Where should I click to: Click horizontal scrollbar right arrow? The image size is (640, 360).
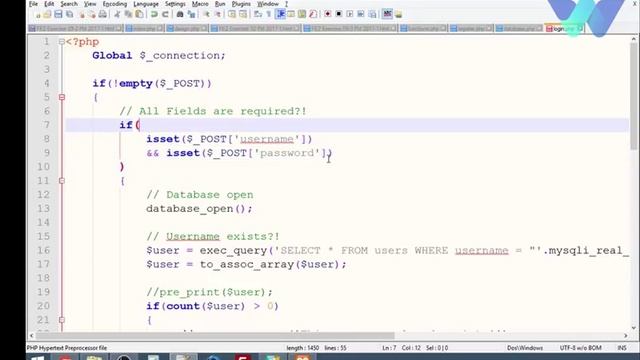coord(626,336)
